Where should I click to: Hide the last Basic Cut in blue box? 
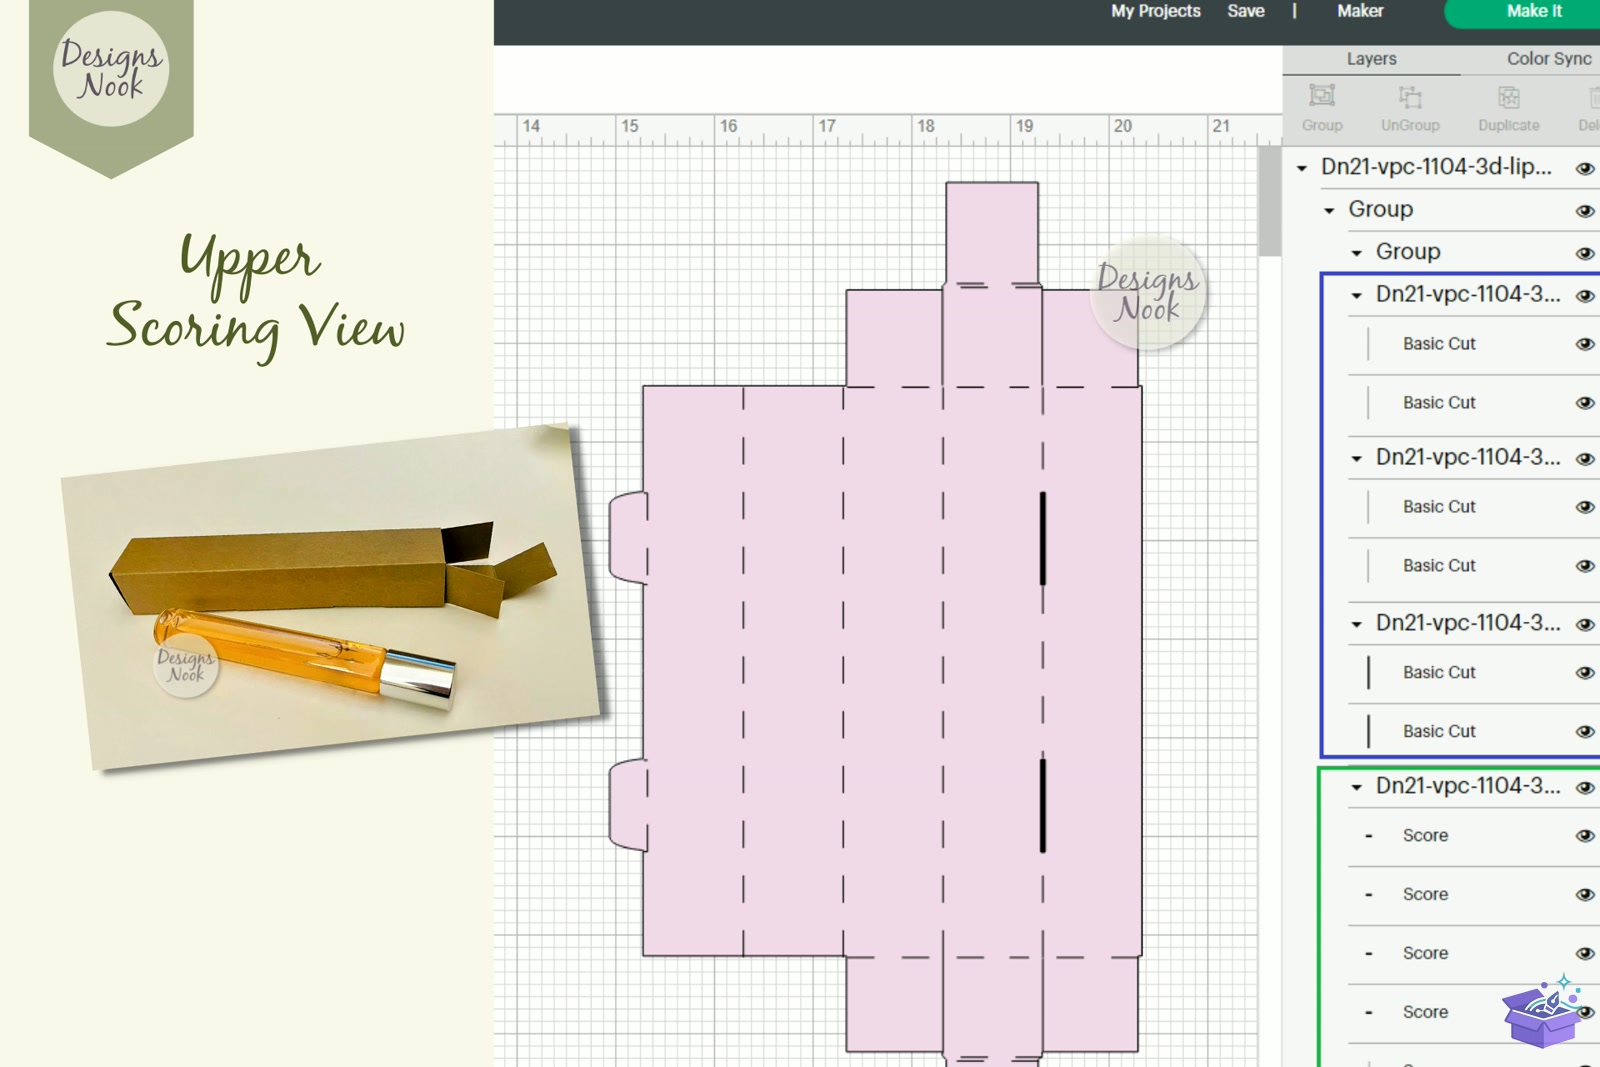click(1585, 732)
